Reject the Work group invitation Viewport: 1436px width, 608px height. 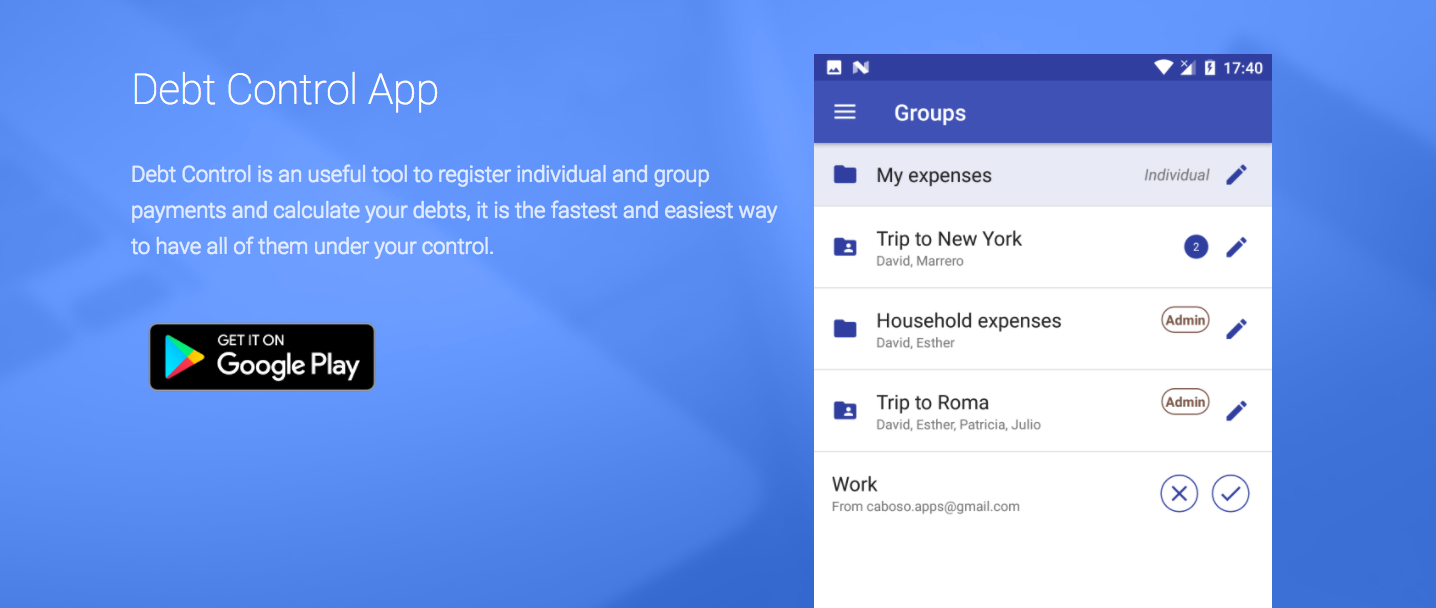click(x=1179, y=493)
